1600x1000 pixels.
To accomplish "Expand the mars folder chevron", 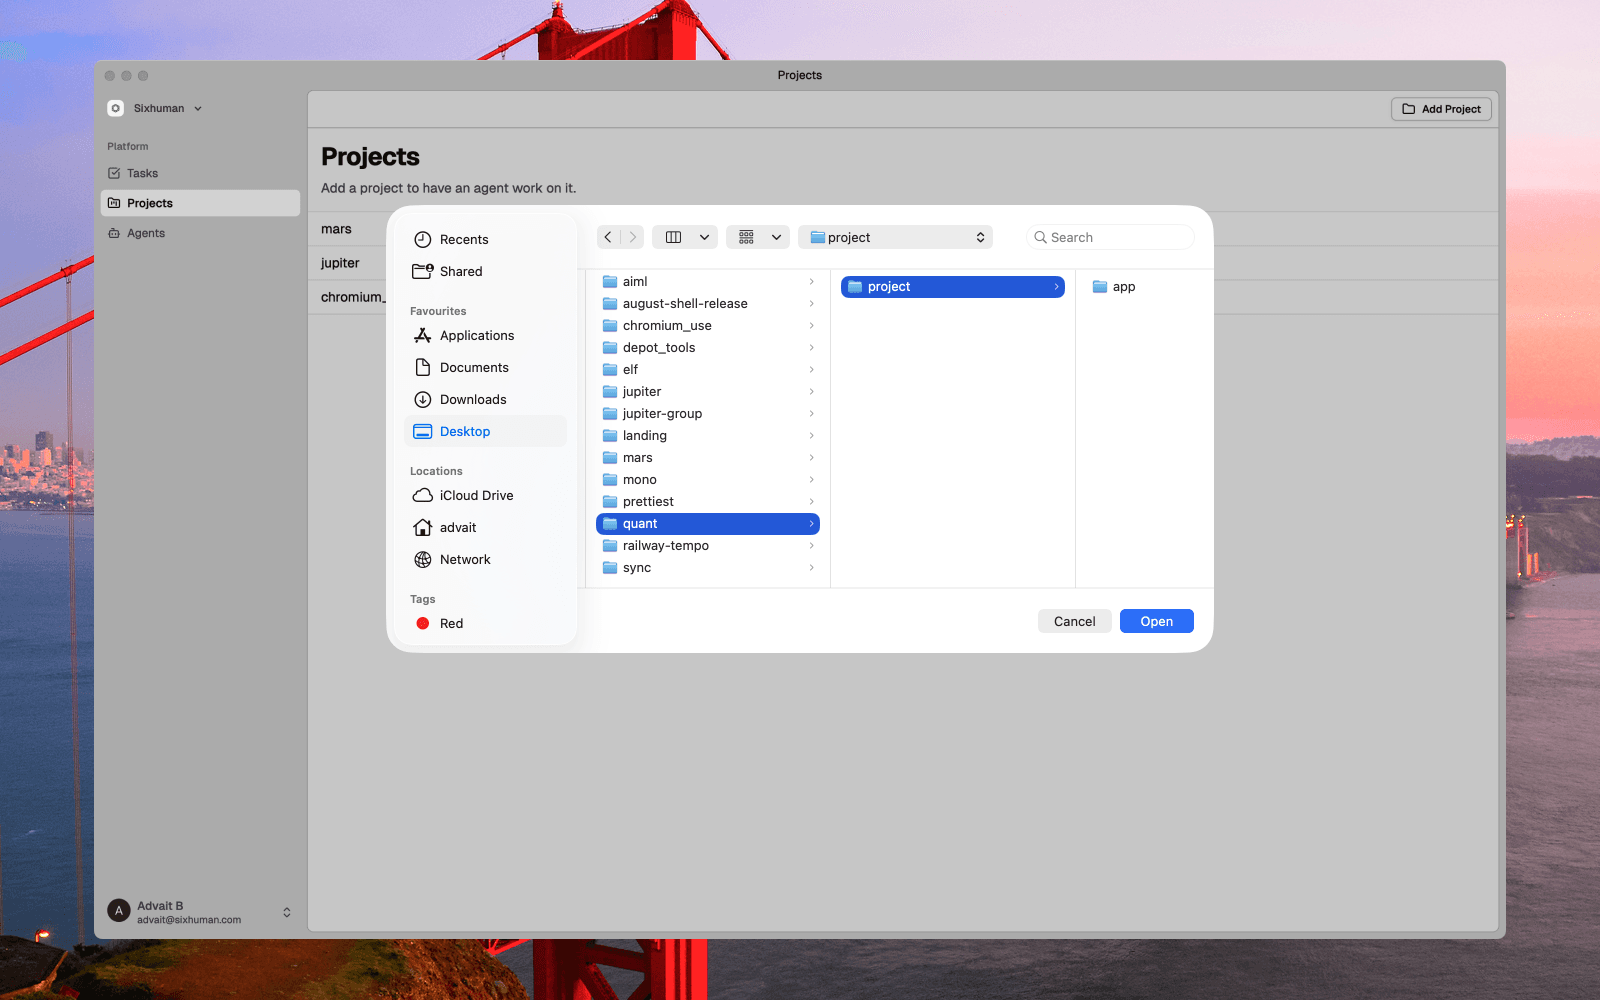I will [810, 457].
